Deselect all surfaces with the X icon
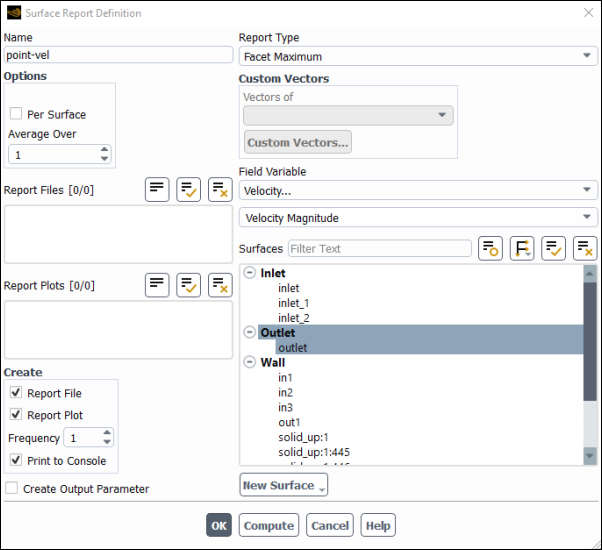 pos(585,249)
